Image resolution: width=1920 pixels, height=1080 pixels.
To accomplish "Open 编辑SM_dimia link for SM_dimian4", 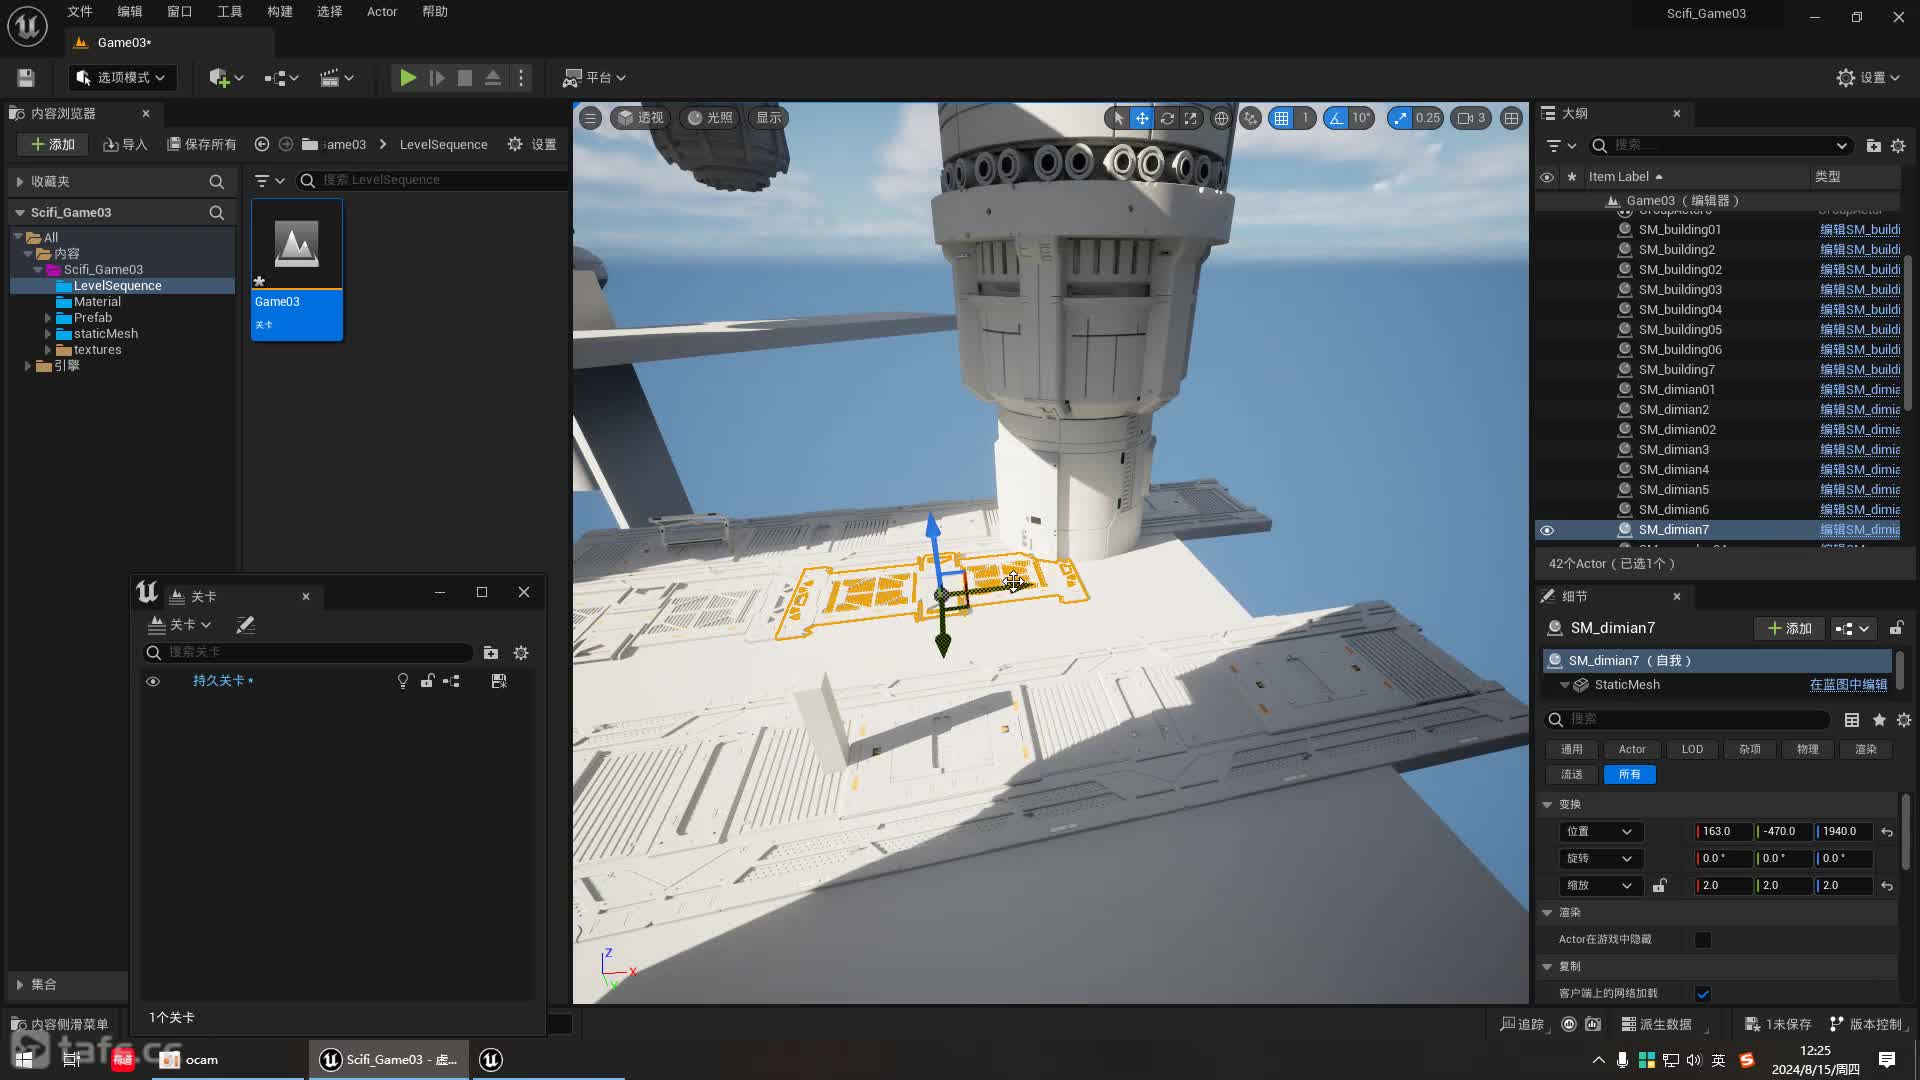I will click(1860, 470).
